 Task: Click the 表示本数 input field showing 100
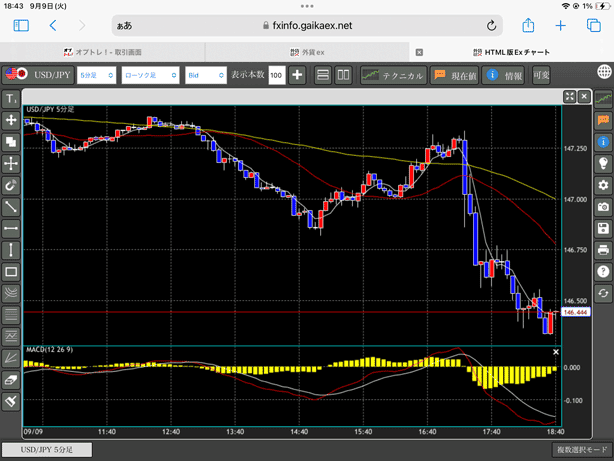pyautogui.click(x=275, y=75)
